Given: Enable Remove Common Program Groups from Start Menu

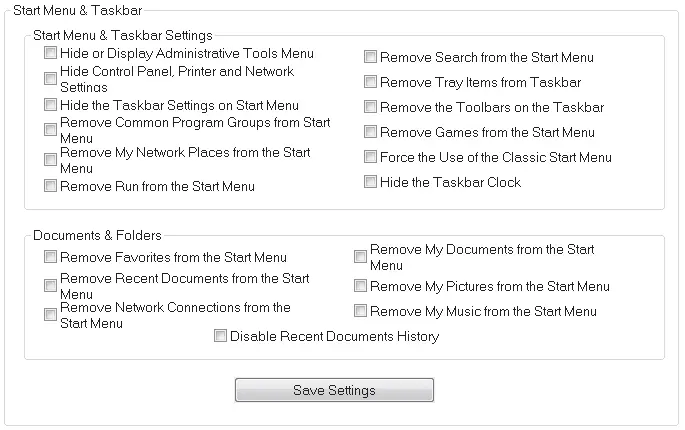Looking at the screenshot, I should (51, 131).
